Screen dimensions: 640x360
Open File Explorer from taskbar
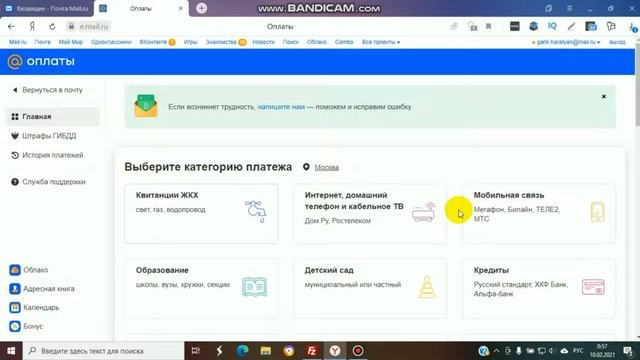pyautogui.click(x=266, y=351)
